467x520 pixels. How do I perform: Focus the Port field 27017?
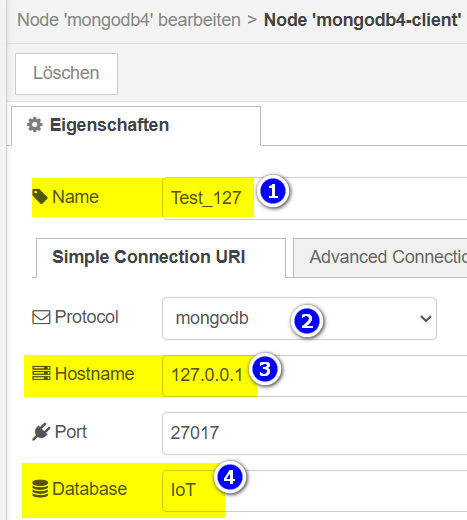(x=315, y=433)
